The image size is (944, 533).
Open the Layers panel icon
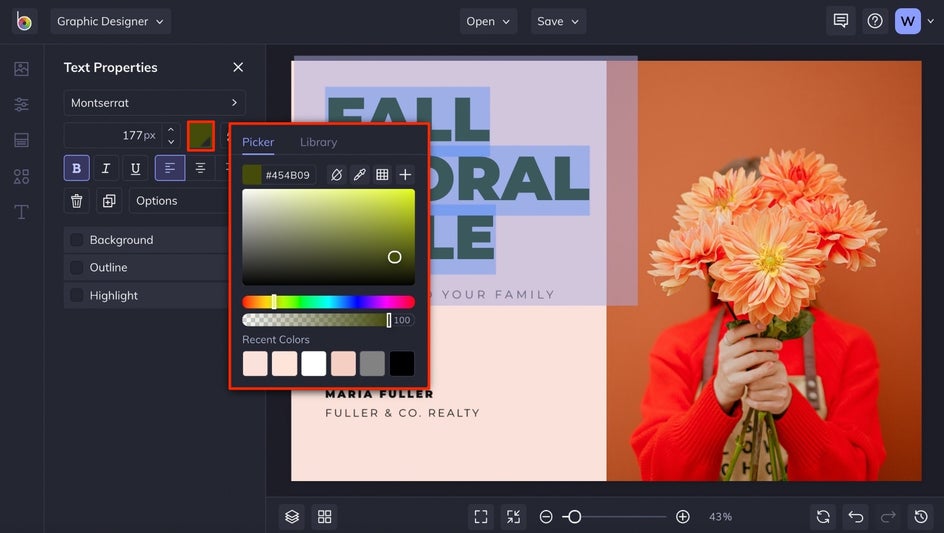pyautogui.click(x=292, y=517)
